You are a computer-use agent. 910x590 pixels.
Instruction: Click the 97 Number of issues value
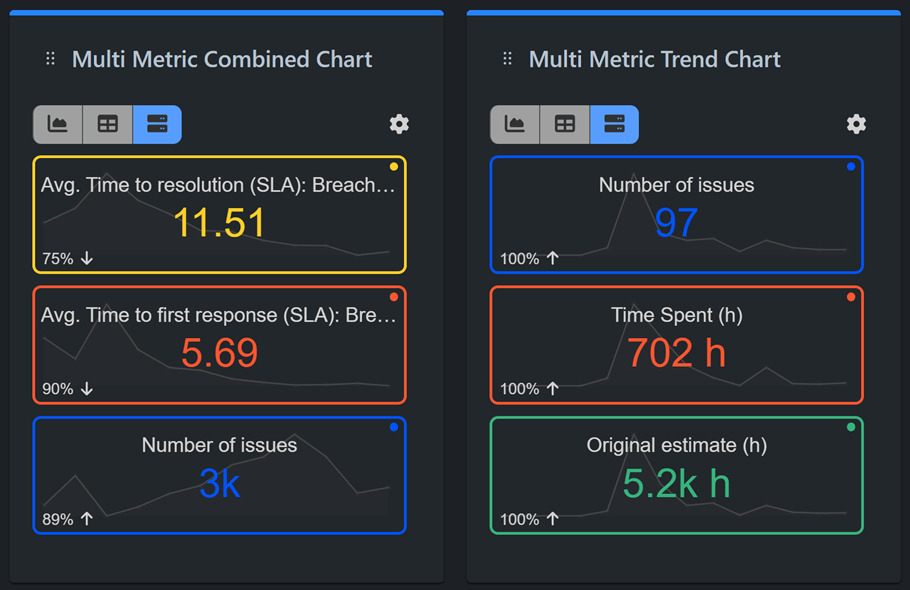point(676,222)
